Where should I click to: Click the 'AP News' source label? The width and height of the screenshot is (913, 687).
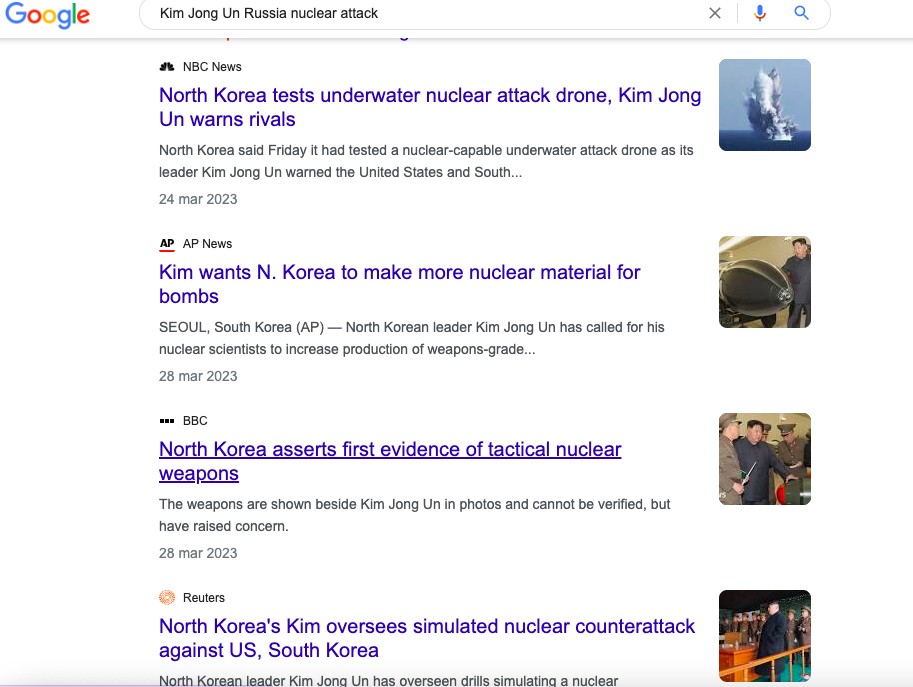tap(207, 244)
